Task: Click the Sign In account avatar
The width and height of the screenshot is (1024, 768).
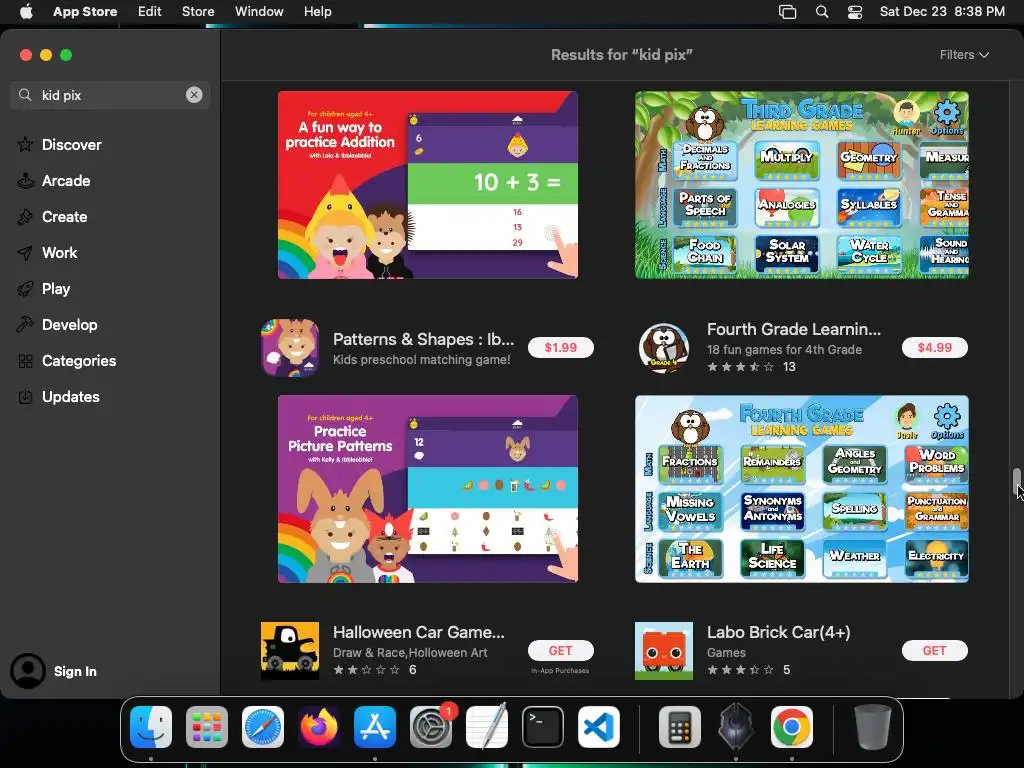Action: (x=27, y=671)
